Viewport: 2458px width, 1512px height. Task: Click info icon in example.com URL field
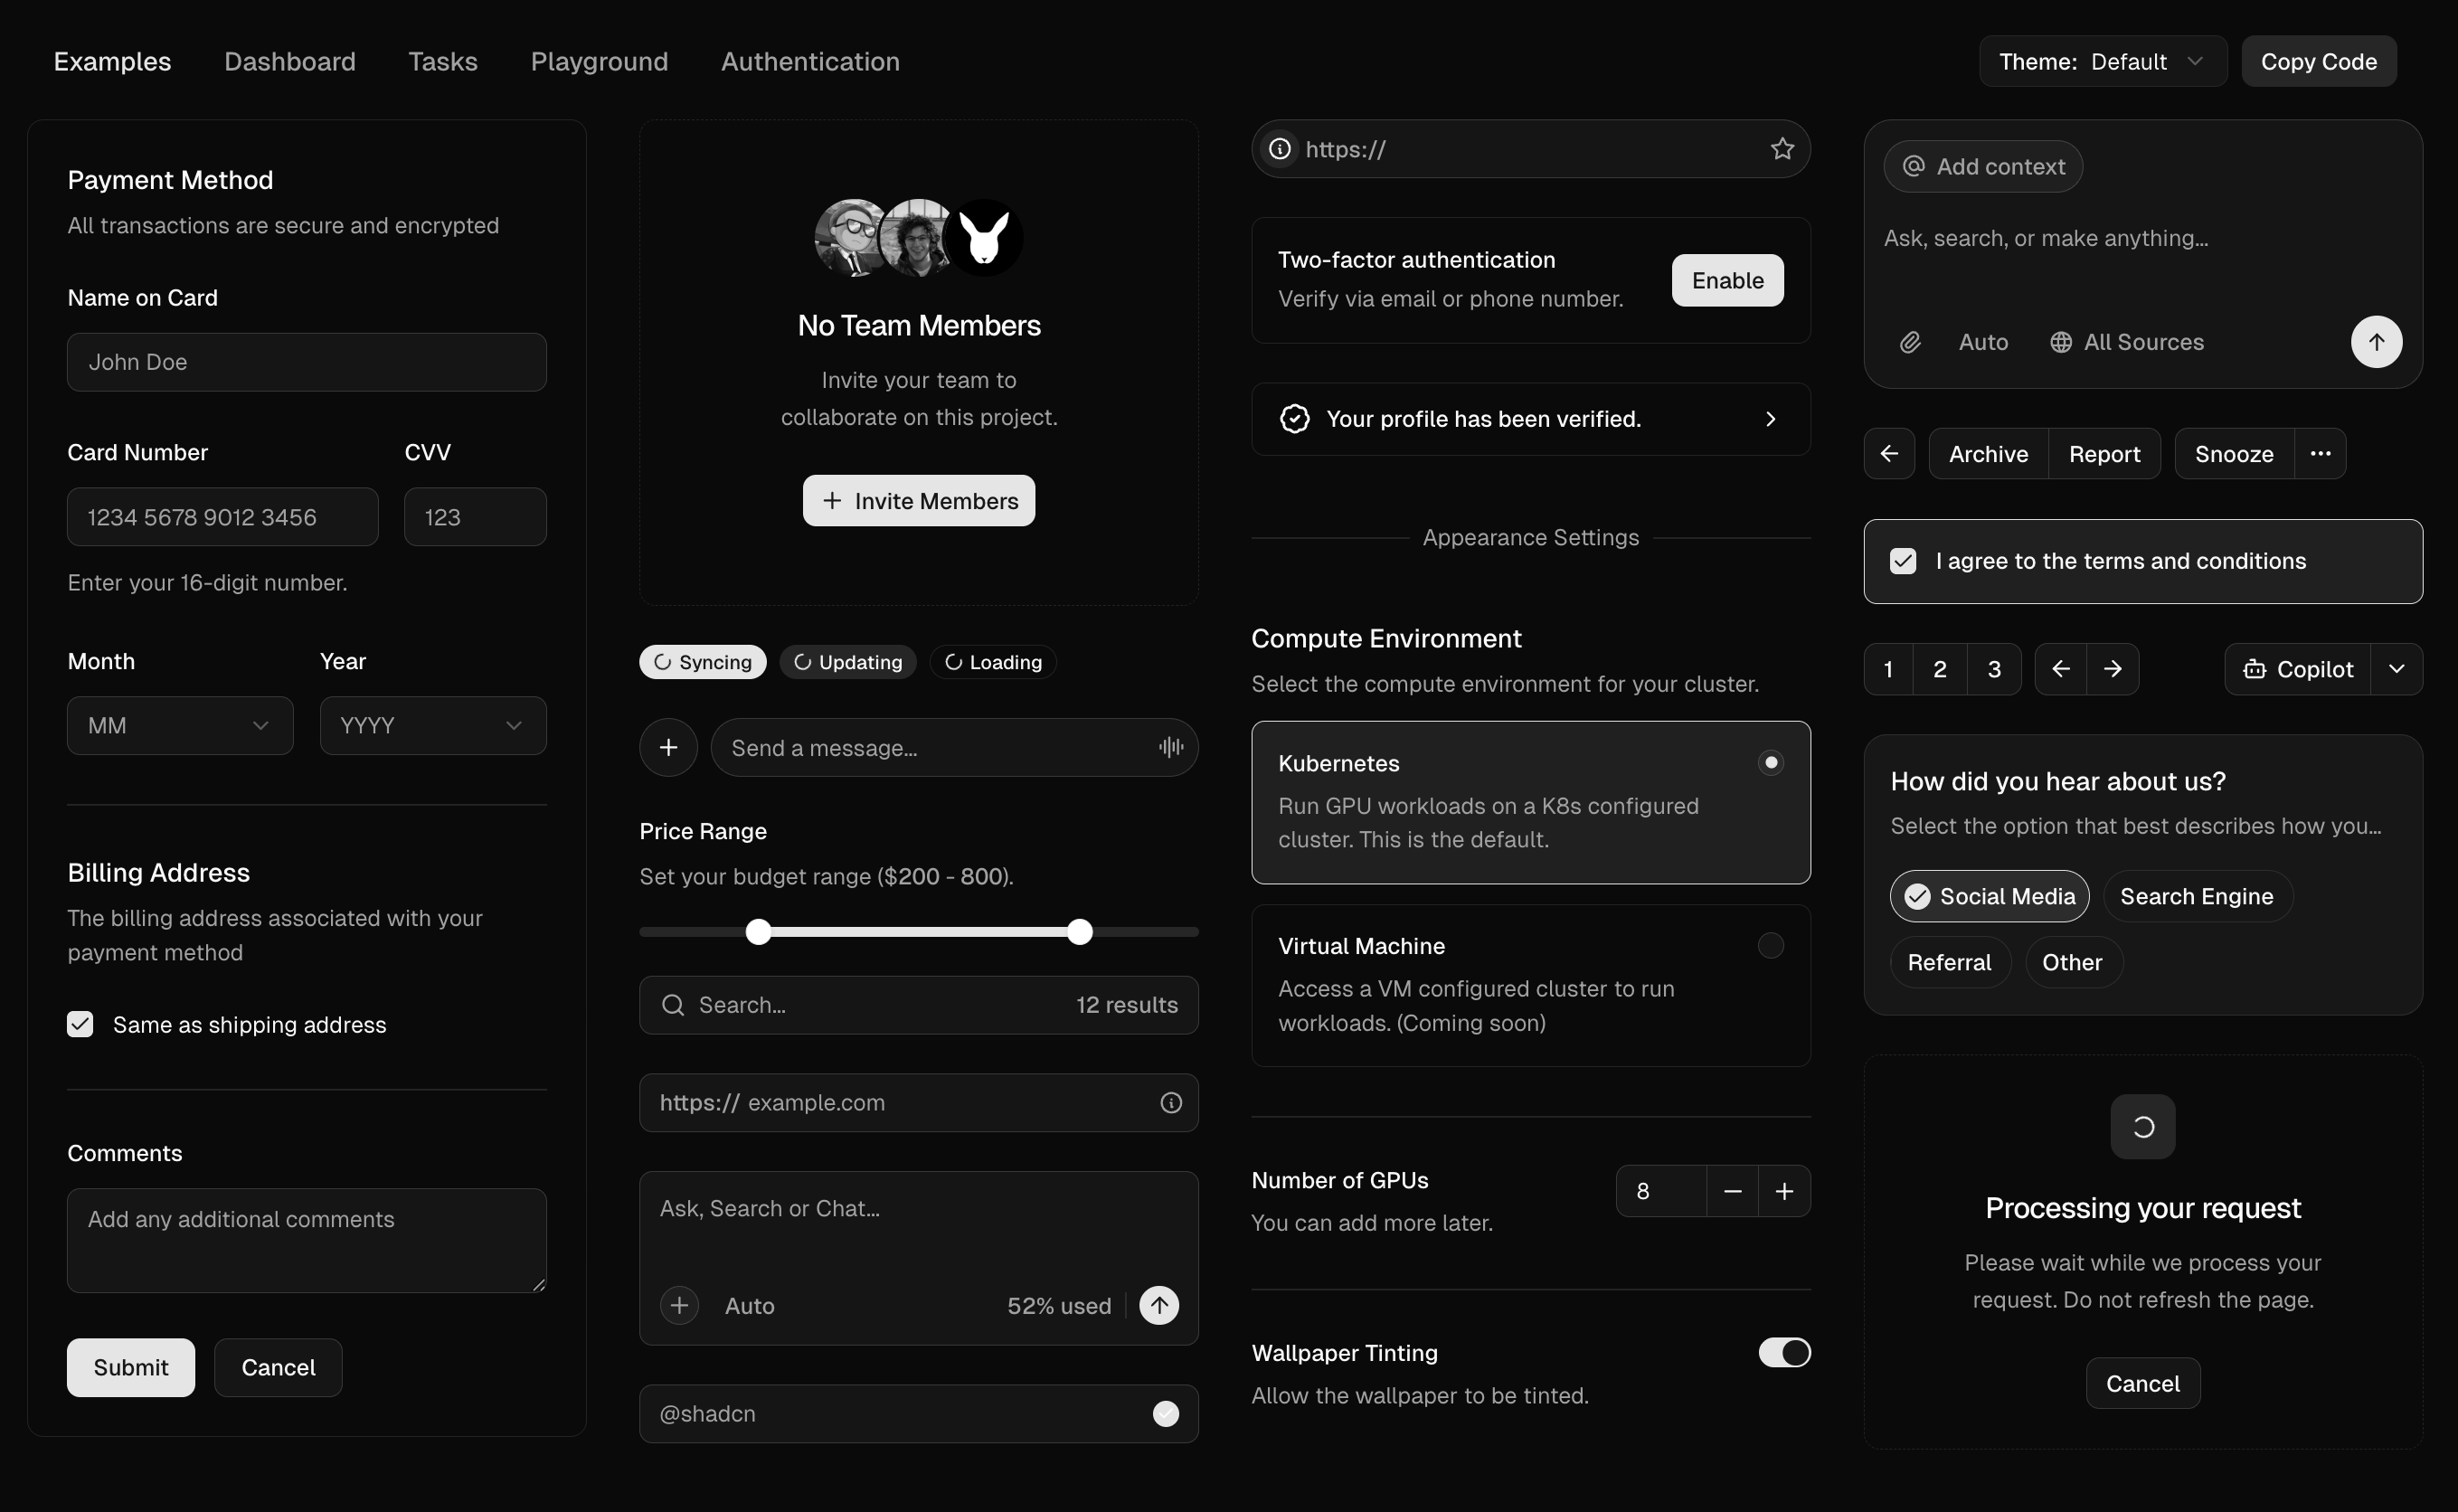coord(1171,1102)
